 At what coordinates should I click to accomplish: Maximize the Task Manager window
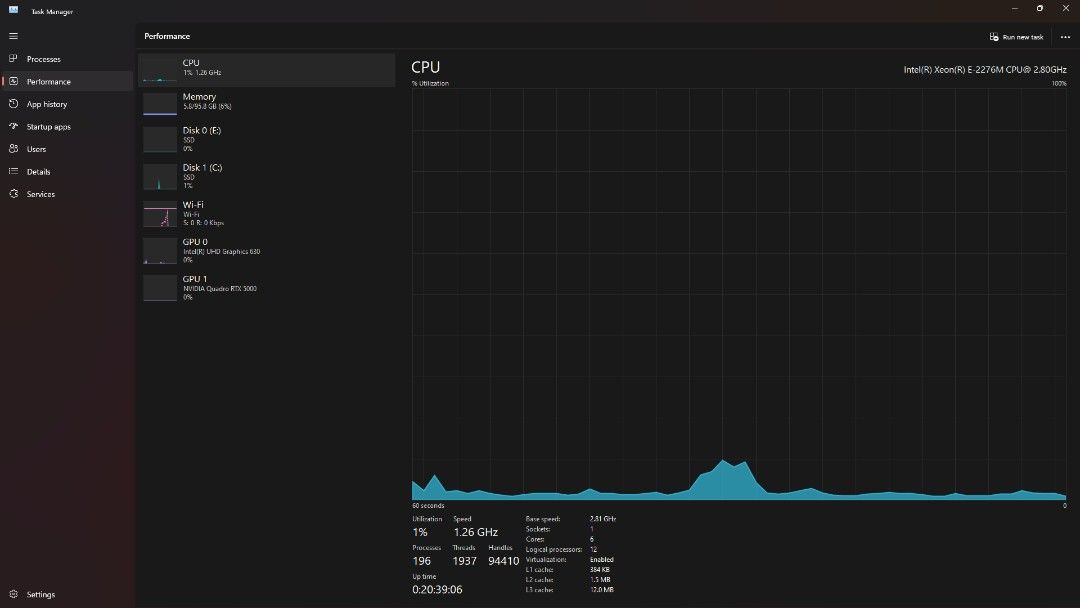pyautogui.click(x=1039, y=9)
